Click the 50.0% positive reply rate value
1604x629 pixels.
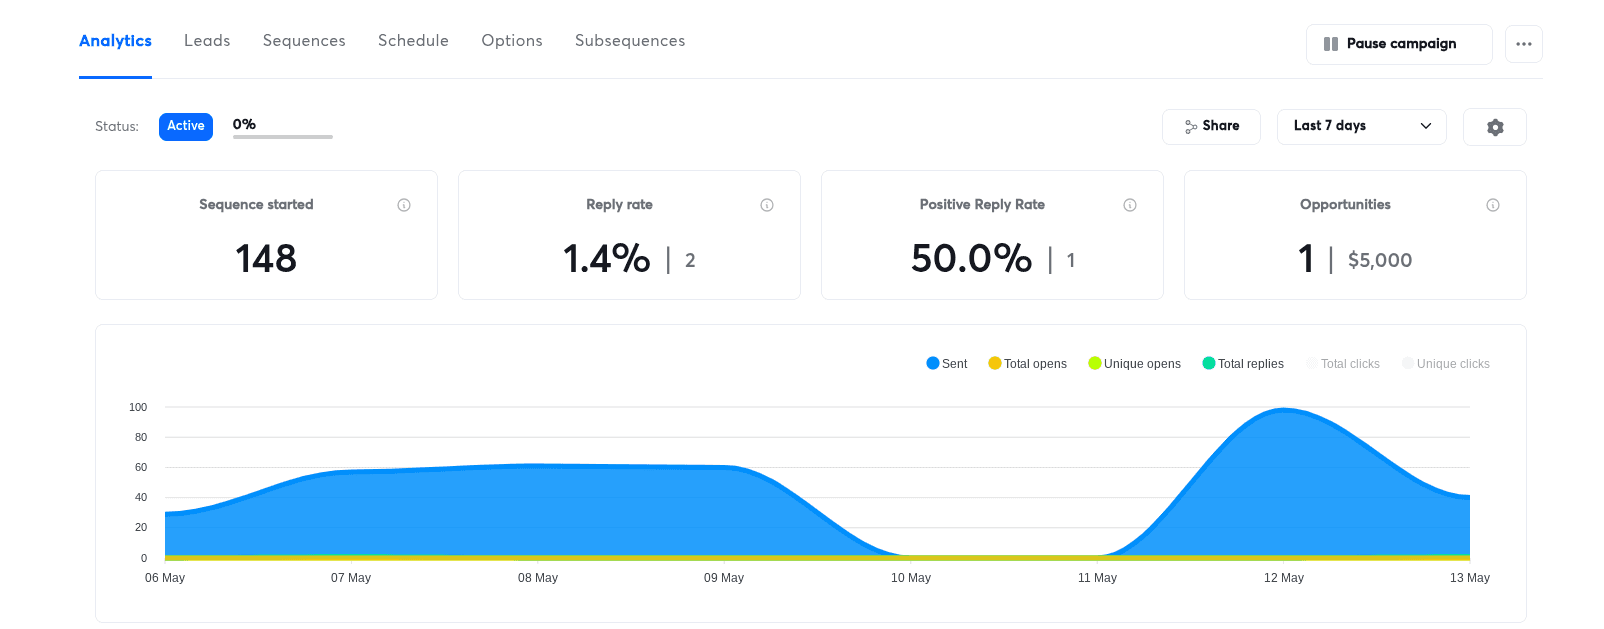point(971,259)
